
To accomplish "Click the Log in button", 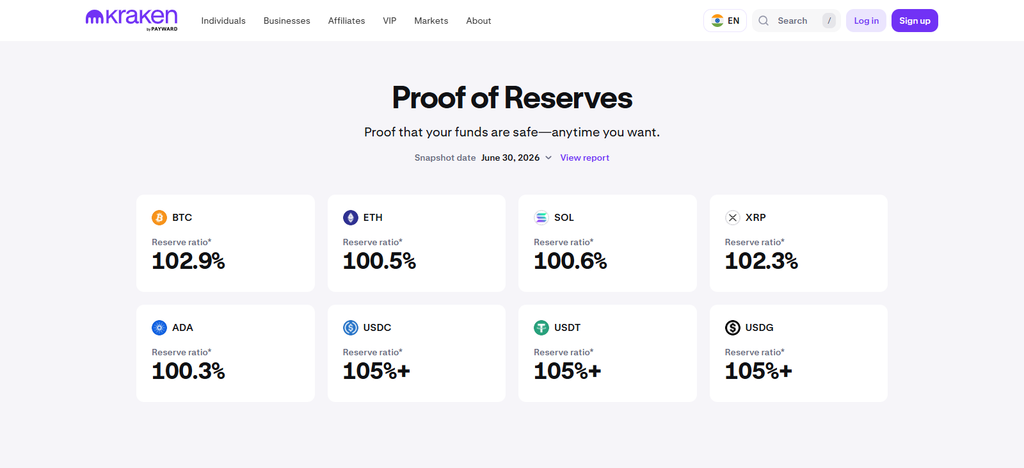I will (866, 21).
